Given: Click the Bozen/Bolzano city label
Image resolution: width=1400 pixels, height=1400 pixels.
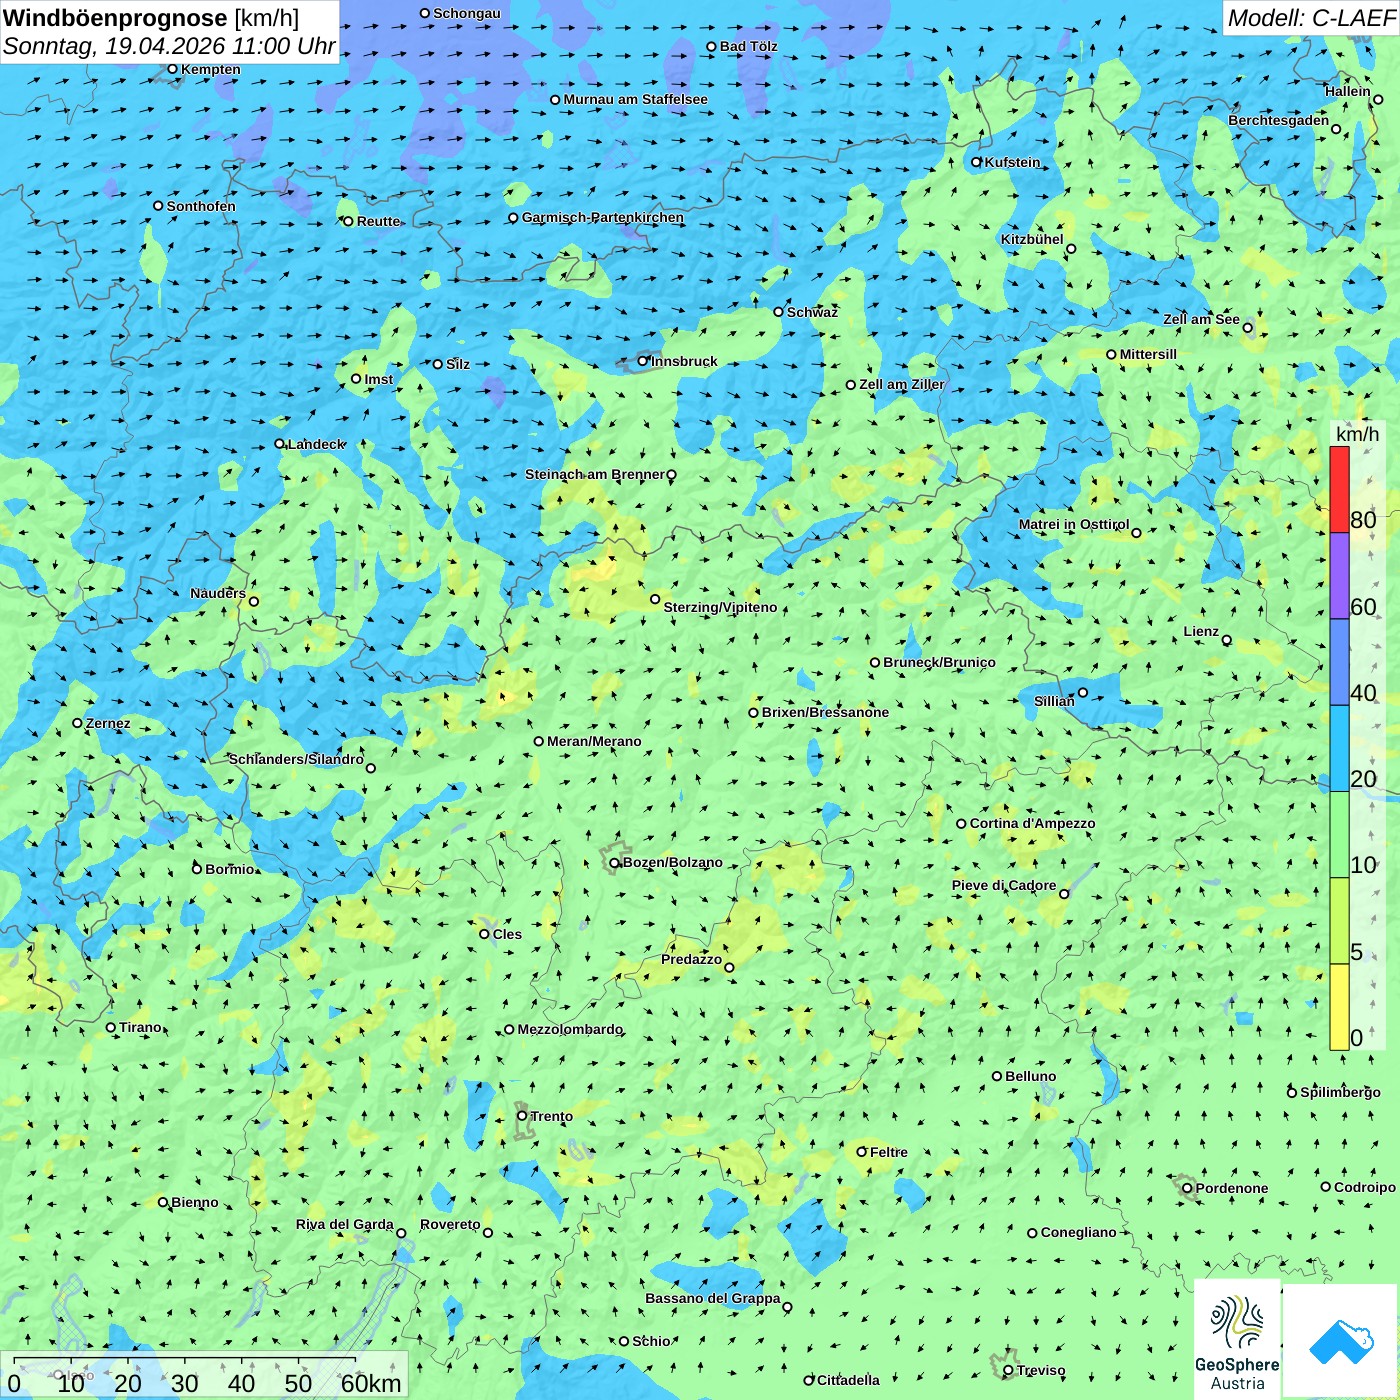Looking at the screenshot, I should click(672, 862).
